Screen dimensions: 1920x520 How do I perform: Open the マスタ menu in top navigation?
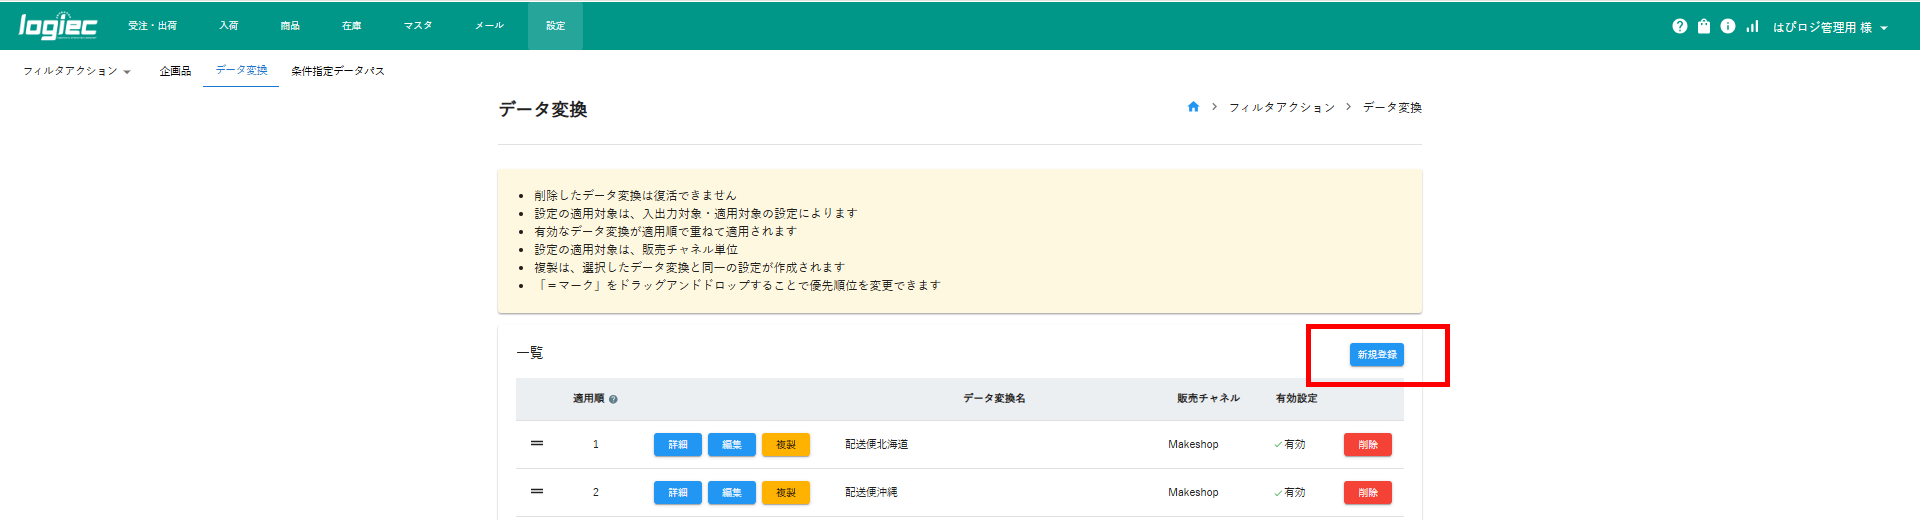[418, 26]
